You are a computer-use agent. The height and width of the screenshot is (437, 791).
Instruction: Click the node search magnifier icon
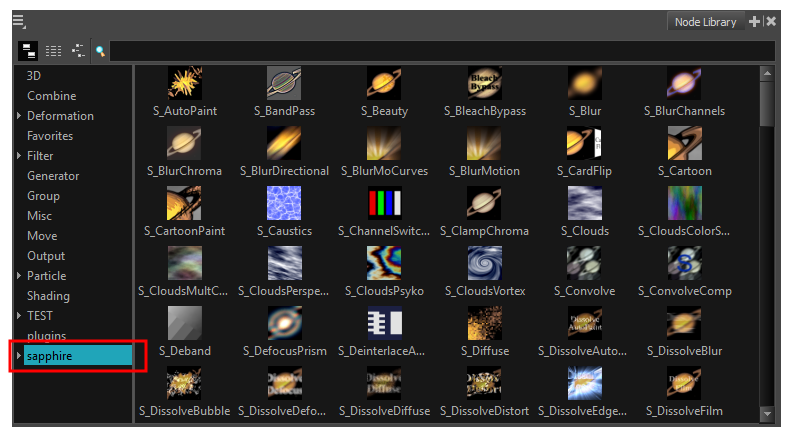pyautogui.click(x=100, y=50)
